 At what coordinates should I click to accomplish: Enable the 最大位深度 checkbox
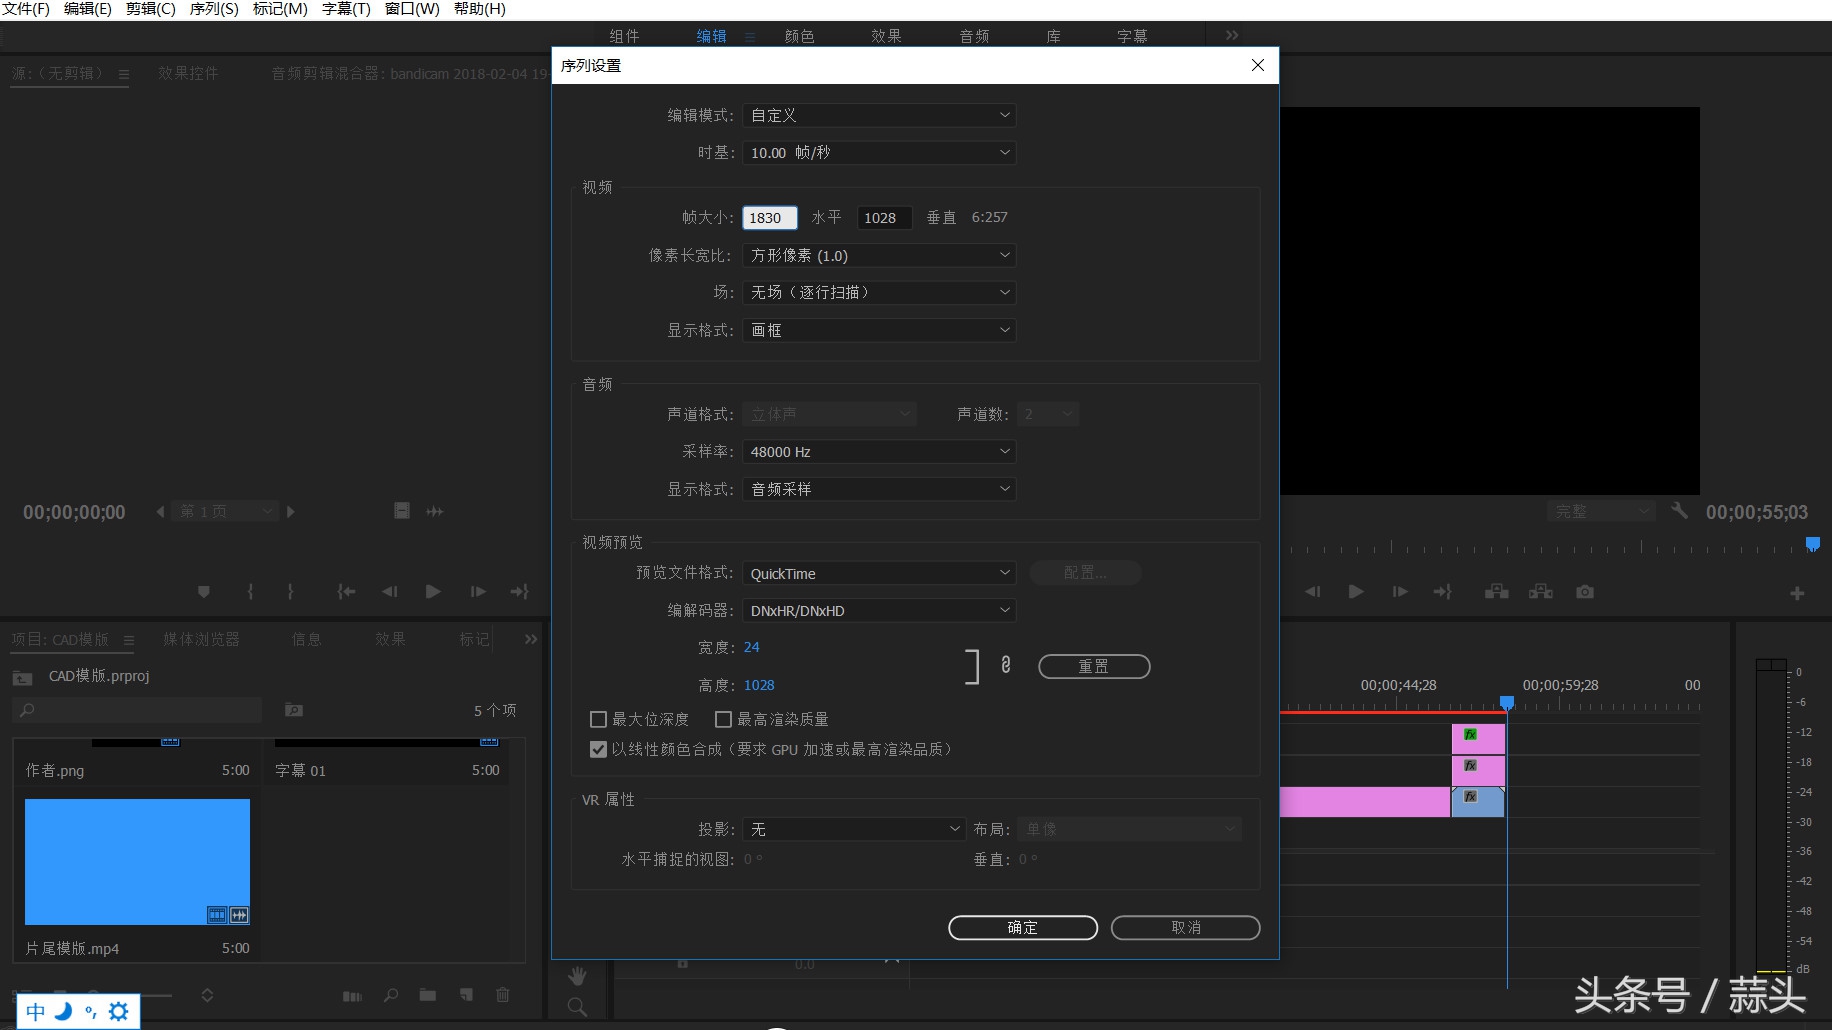(598, 719)
